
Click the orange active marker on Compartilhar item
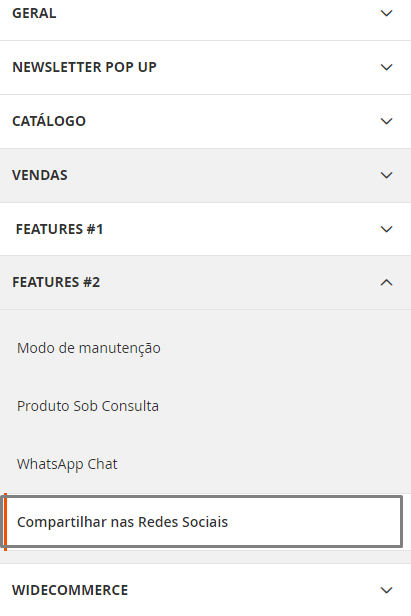[5, 522]
